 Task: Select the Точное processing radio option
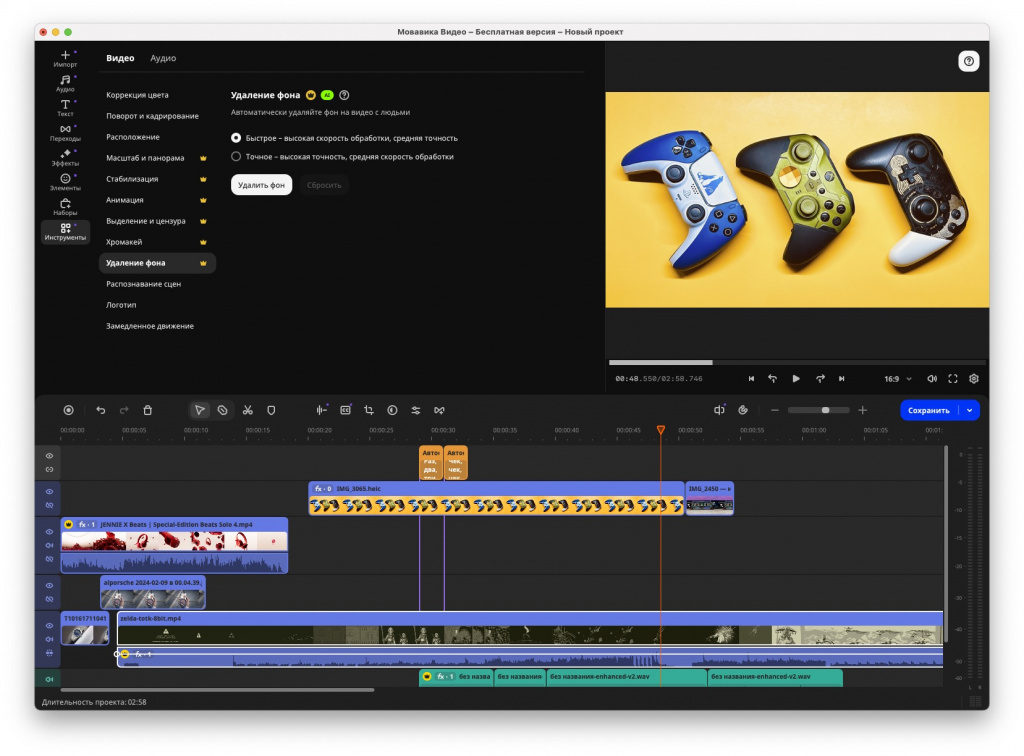[x=236, y=156]
